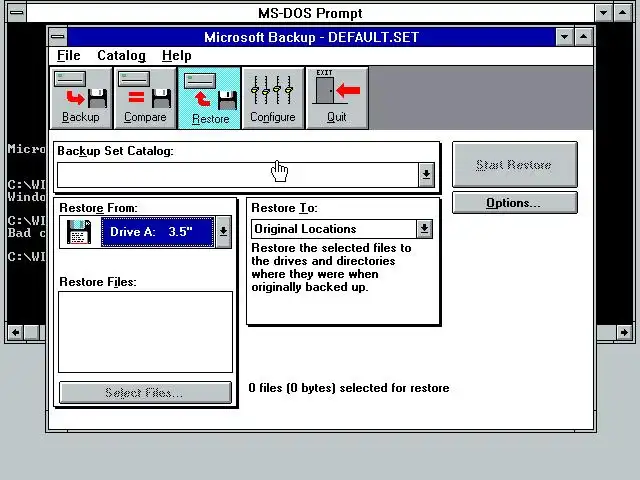The image size is (640, 480).
Task: Click the floppy disk icon by Drive A
Action: click(79, 232)
